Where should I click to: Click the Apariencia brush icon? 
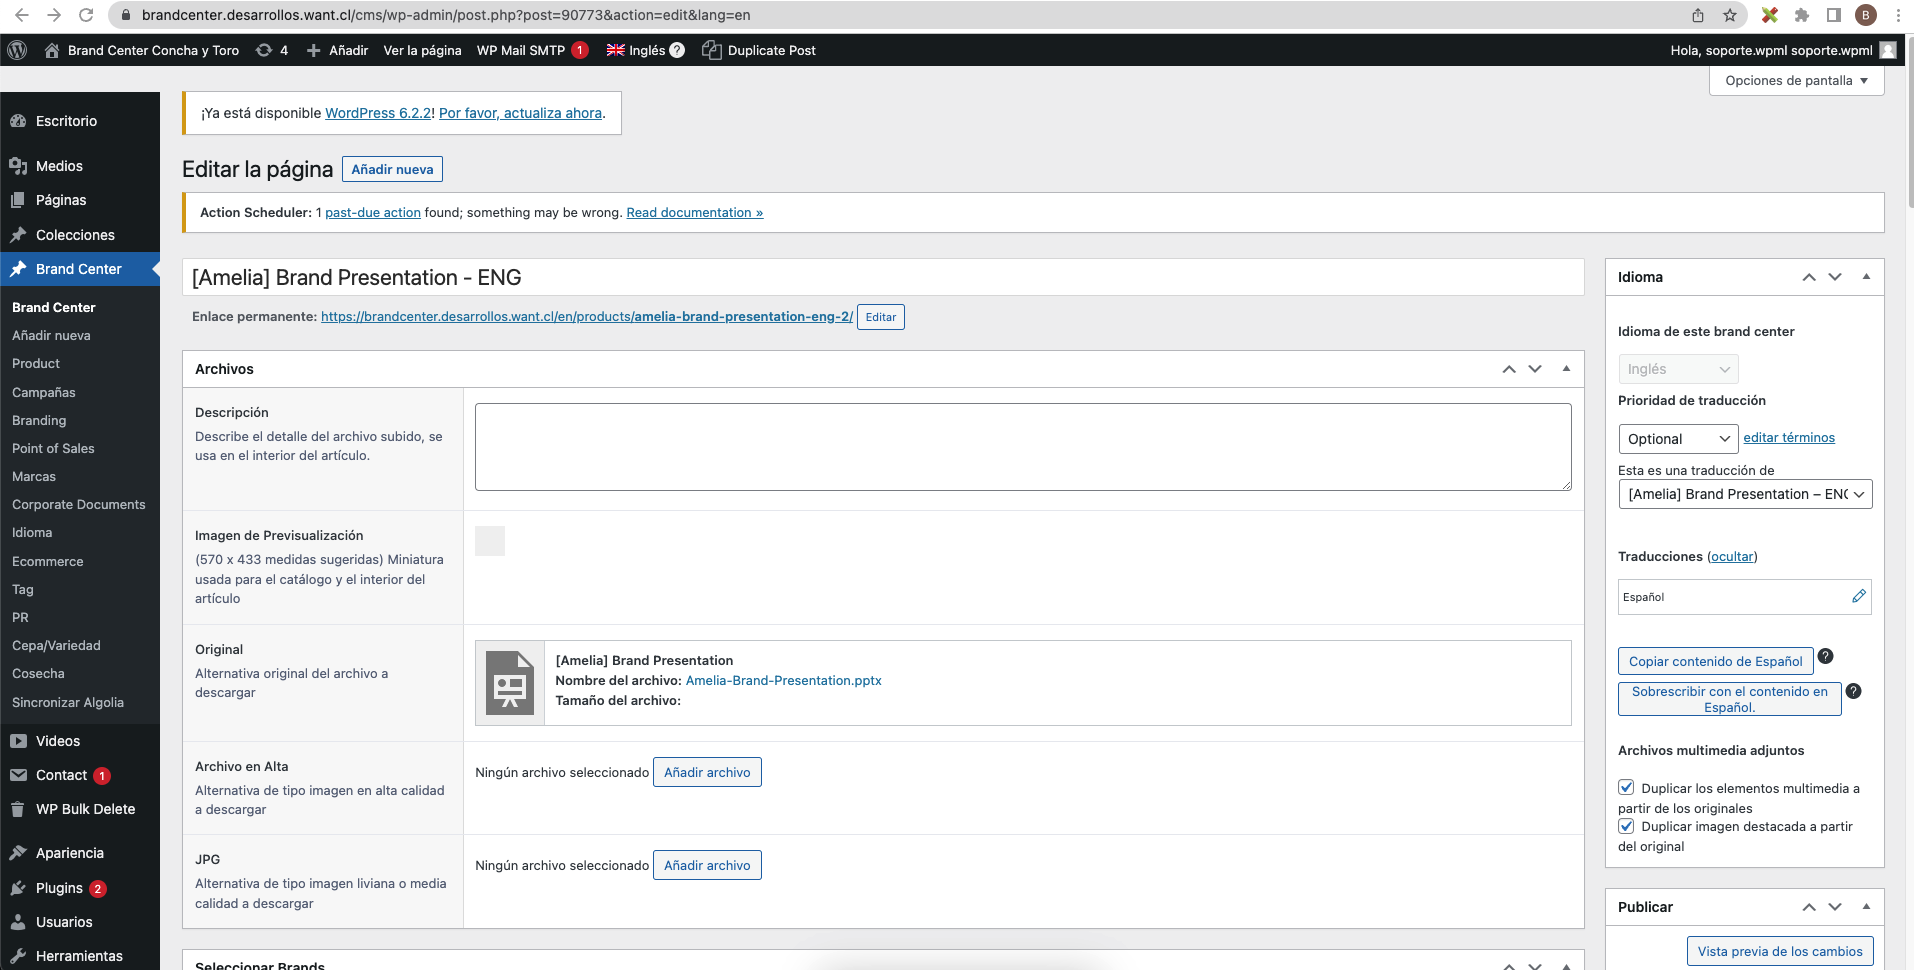click(18, 853)
